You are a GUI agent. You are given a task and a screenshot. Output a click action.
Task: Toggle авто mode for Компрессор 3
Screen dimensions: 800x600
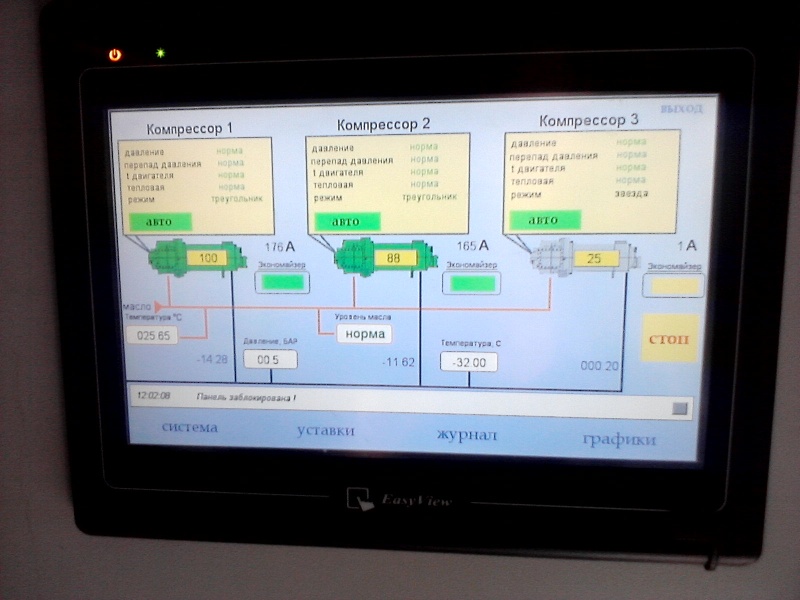[545, 220]
